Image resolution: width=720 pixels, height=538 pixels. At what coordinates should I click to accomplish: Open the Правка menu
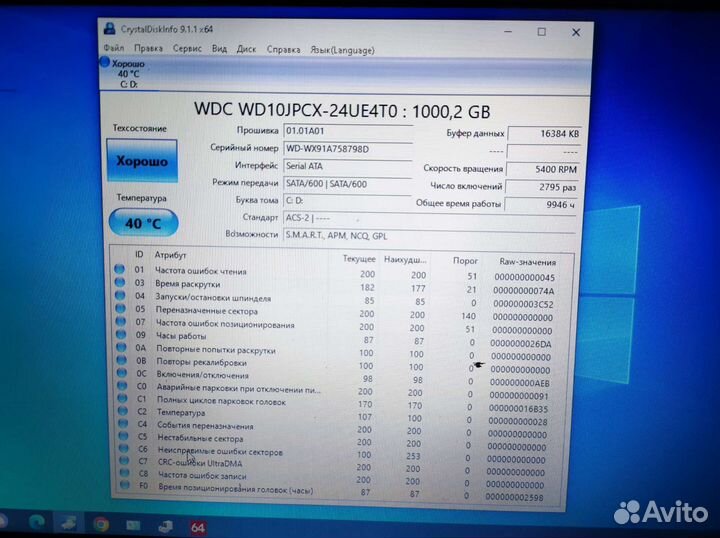[148, 48]
